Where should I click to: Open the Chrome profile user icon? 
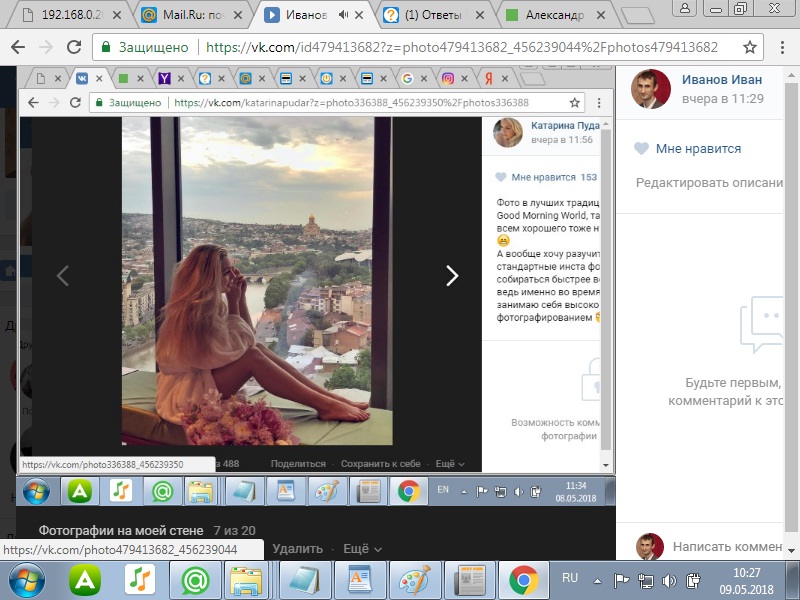[x=686, y=8]
